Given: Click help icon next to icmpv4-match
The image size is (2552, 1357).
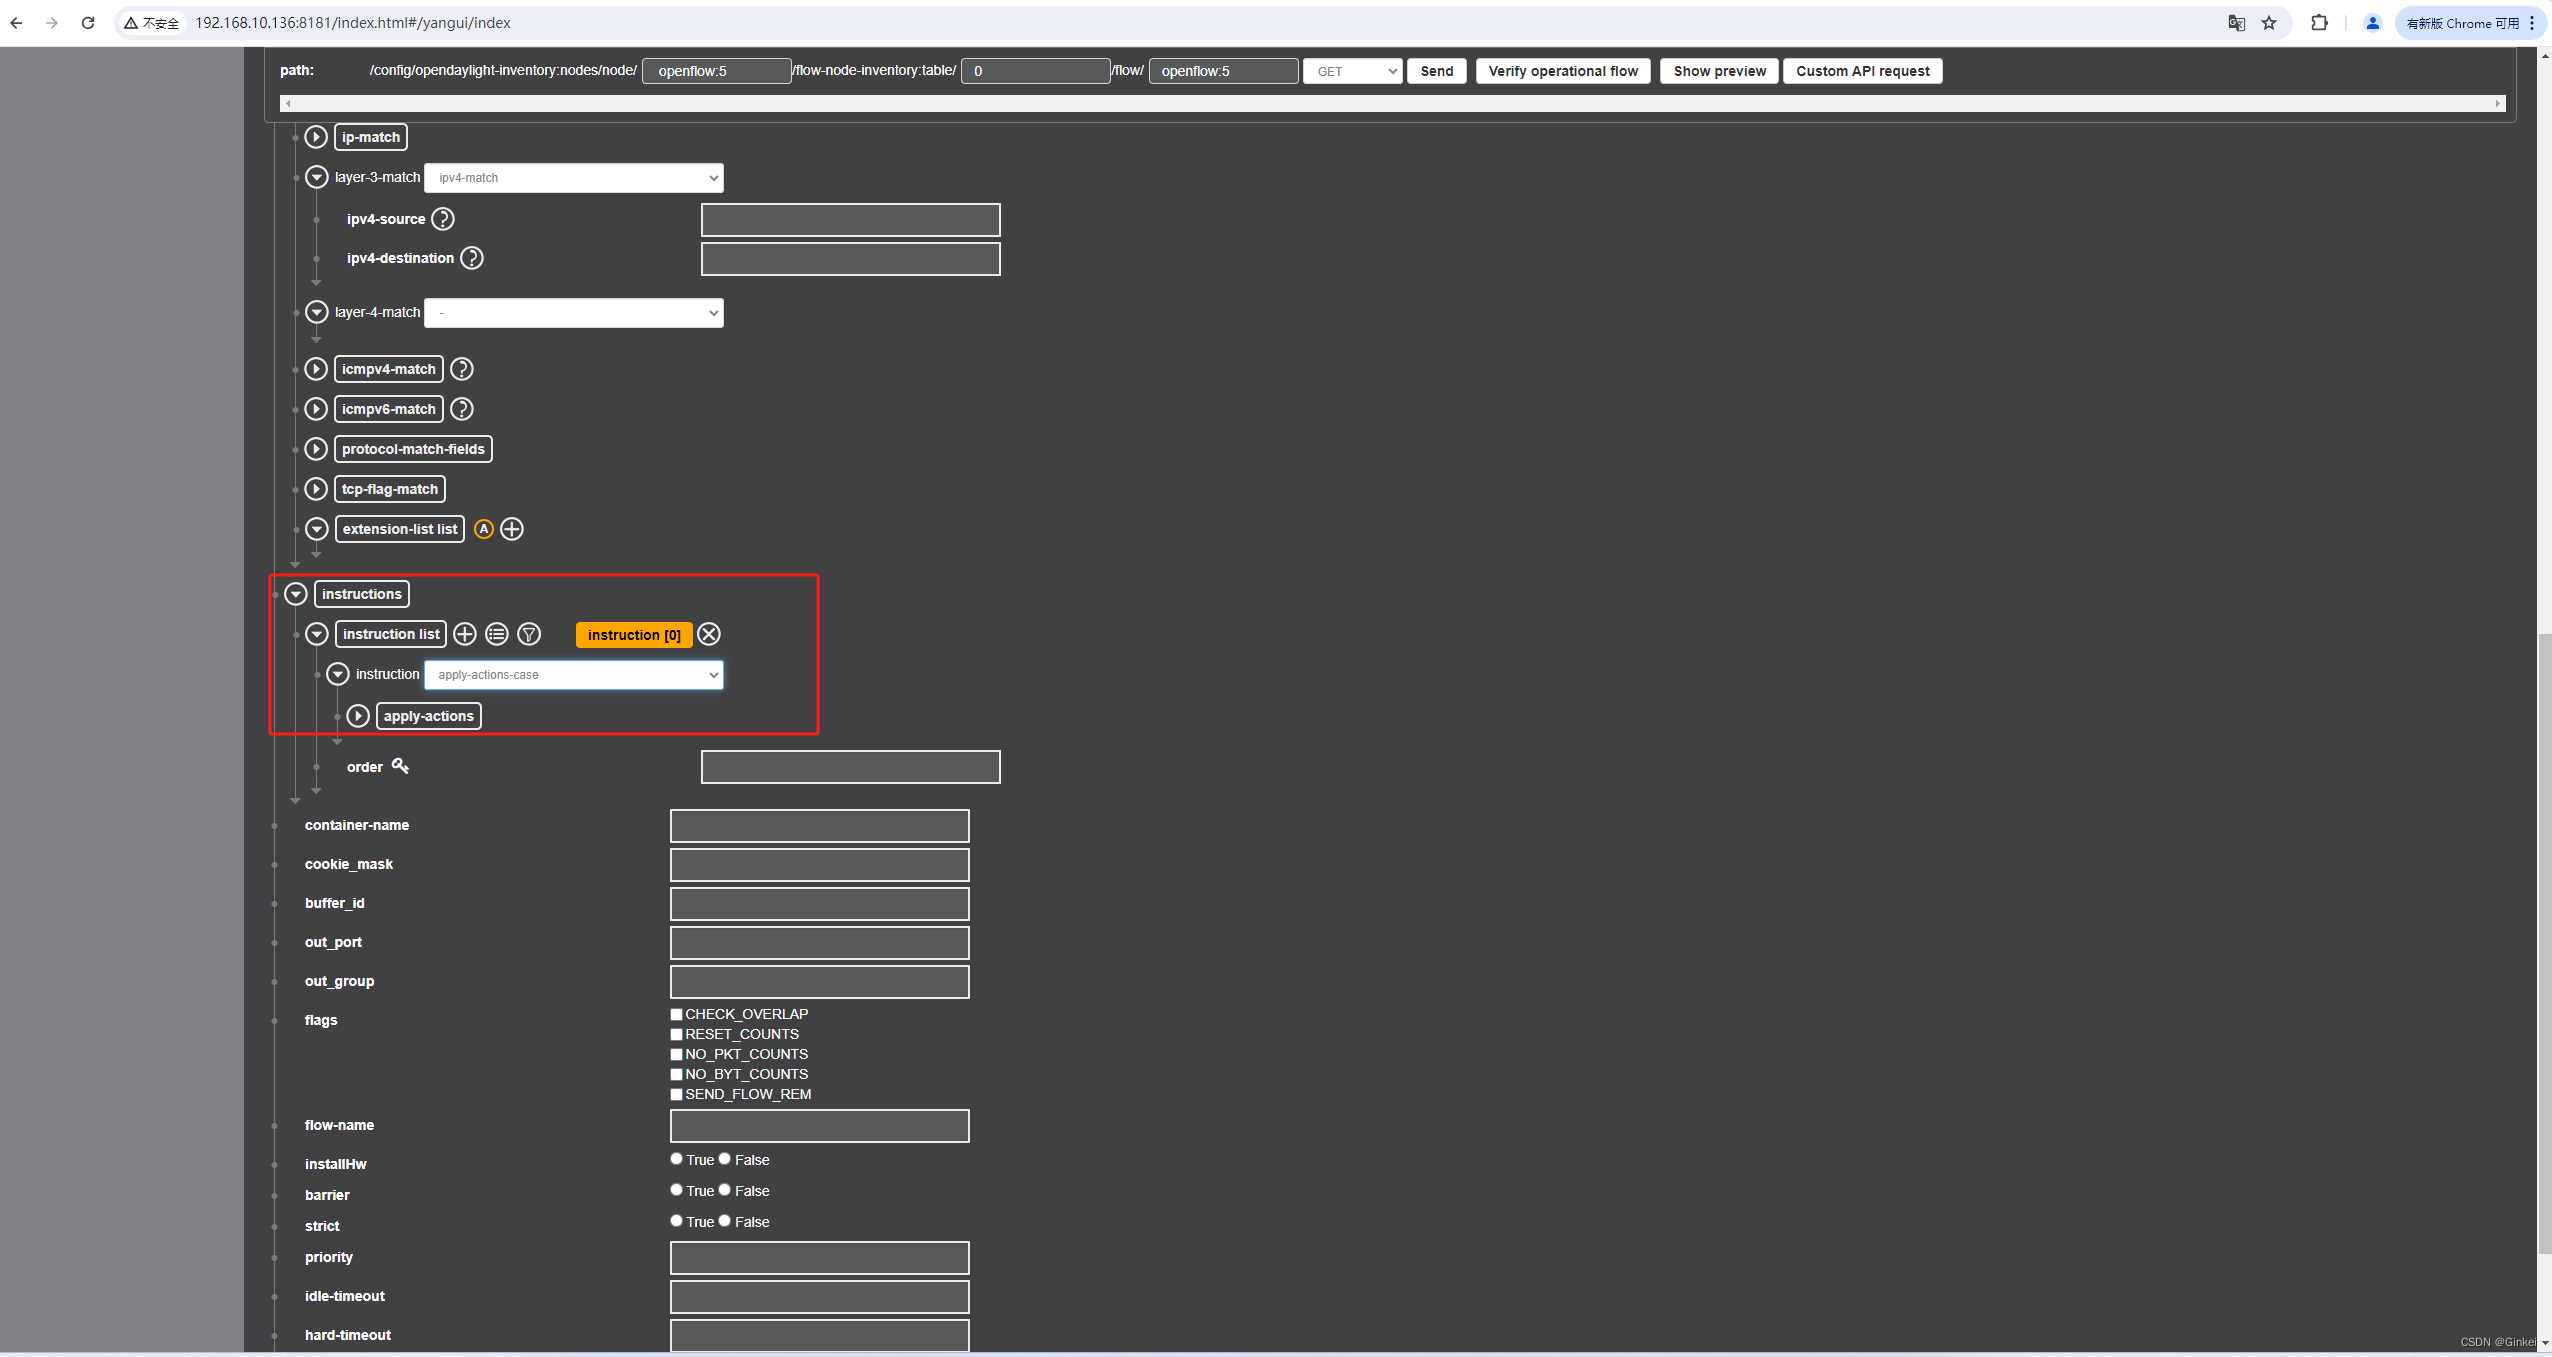Looking at the screenshot, I should (461, 369).
